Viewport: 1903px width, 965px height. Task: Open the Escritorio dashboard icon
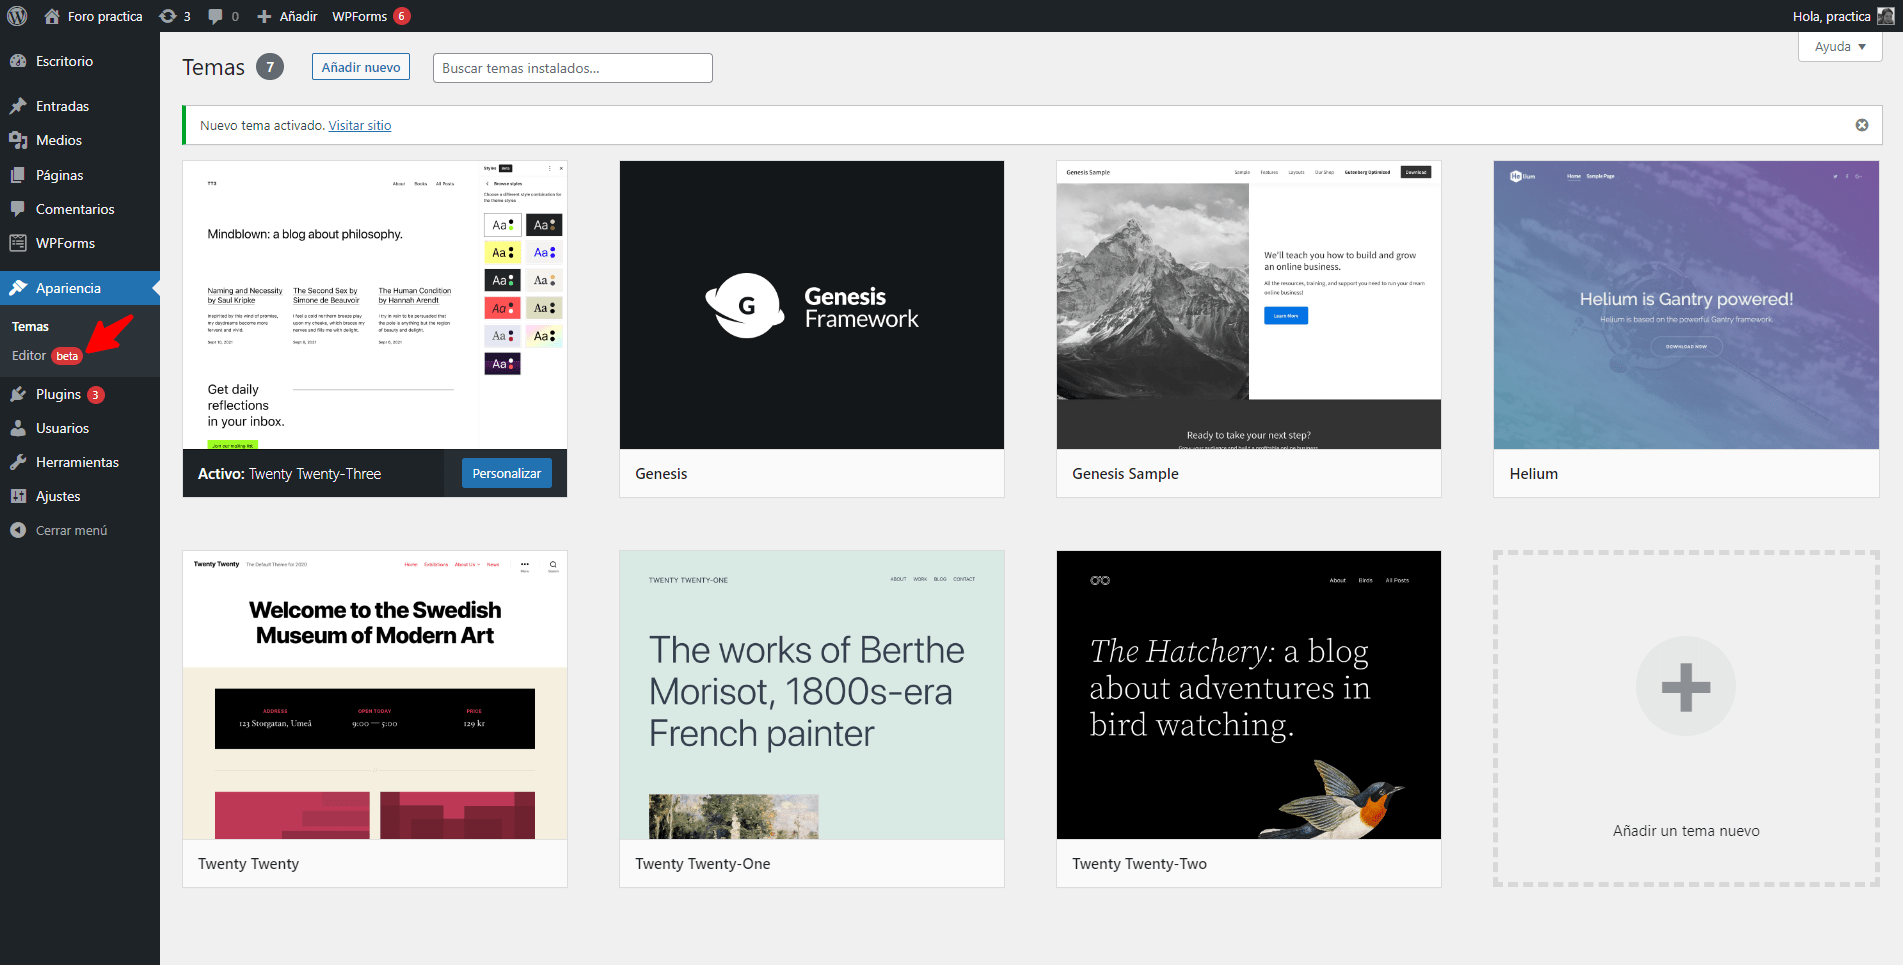click(18, 61)
